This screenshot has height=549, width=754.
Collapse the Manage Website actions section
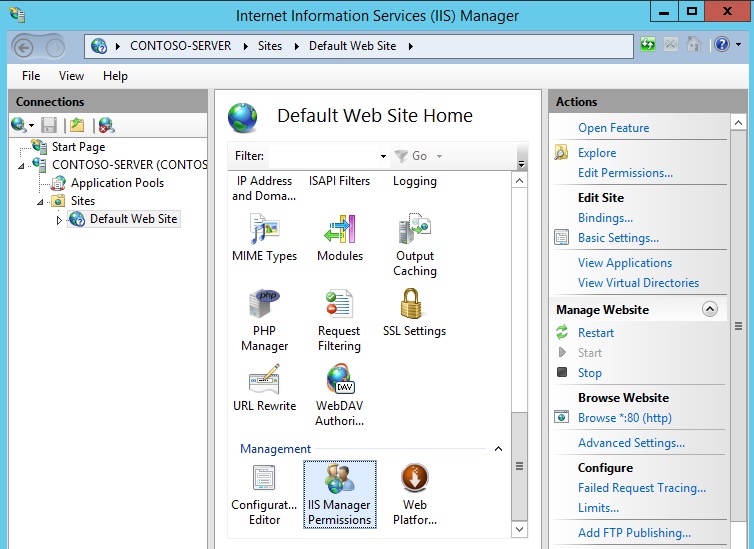point(710,310)
